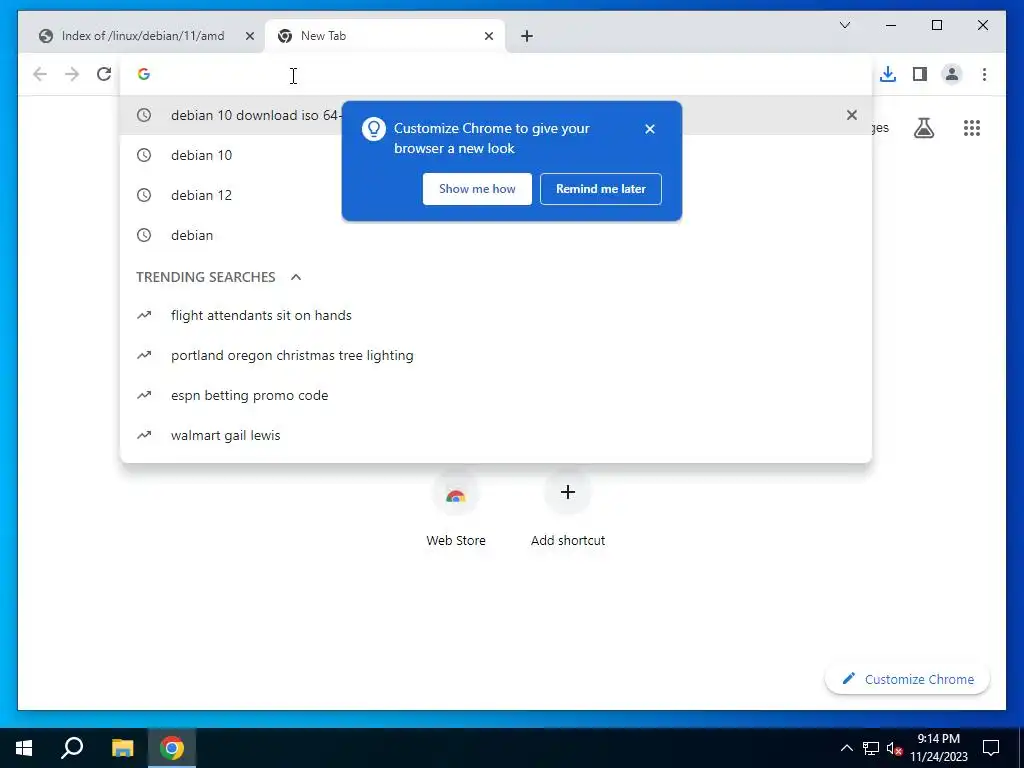The height and width of the screenshot is (768, 1024).
Task: Click the Customize Chrome button
Action: 908,679
